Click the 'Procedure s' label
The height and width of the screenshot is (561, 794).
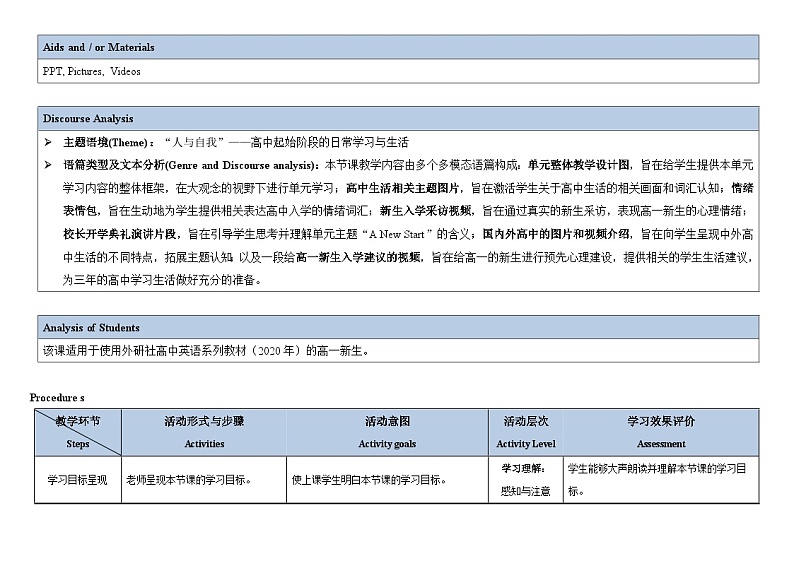(x=57, y=397)
